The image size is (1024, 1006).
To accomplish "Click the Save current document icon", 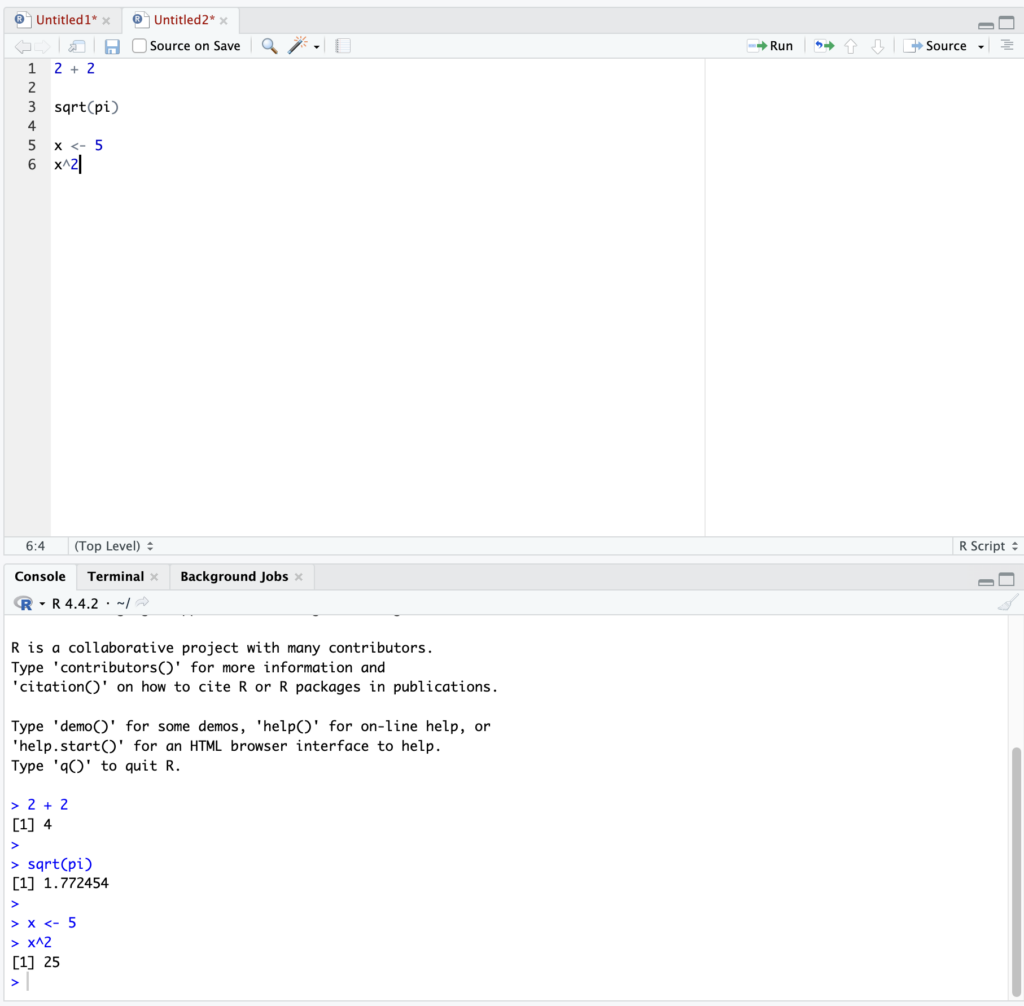I will point(112,46).
